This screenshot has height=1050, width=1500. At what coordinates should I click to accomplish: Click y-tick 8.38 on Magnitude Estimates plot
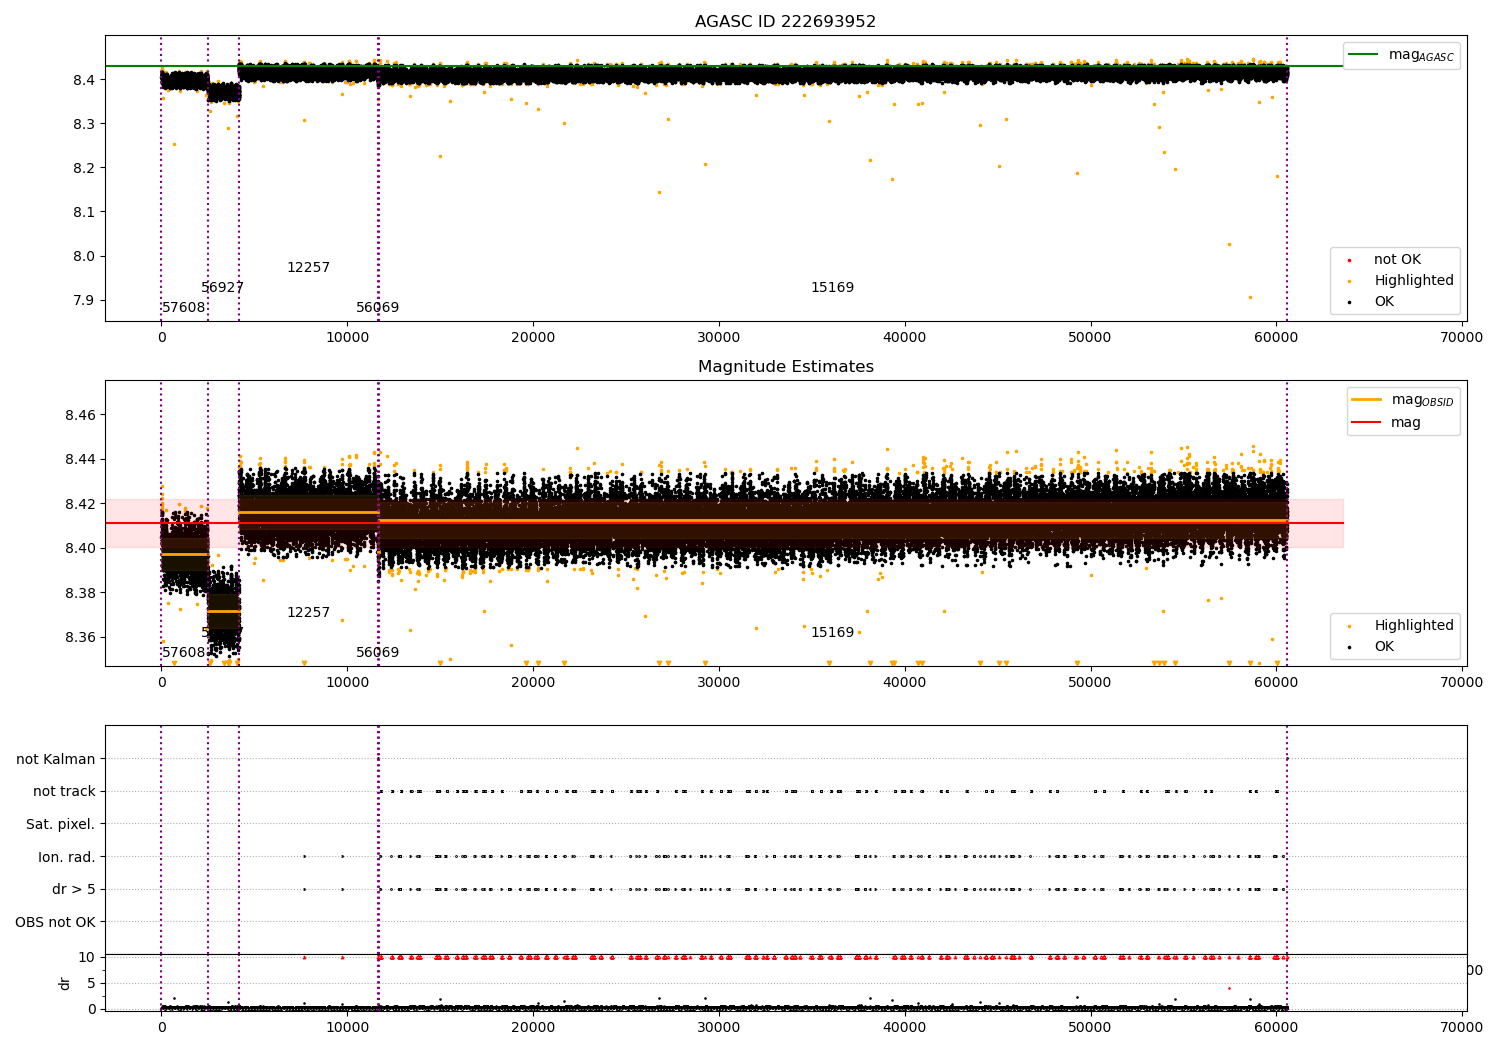point(80,593)
